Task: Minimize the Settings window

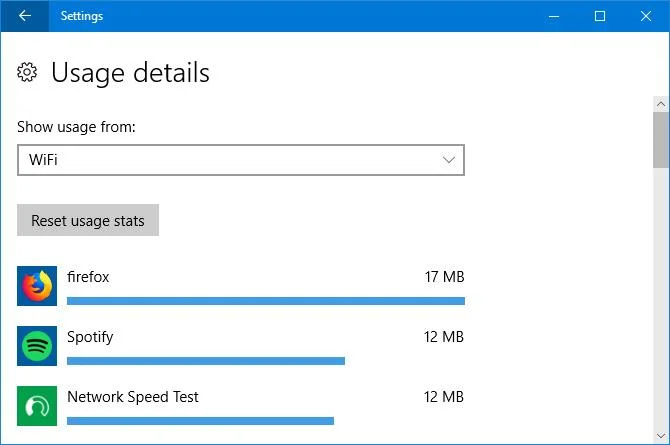Action: click(x=554, y=16)
